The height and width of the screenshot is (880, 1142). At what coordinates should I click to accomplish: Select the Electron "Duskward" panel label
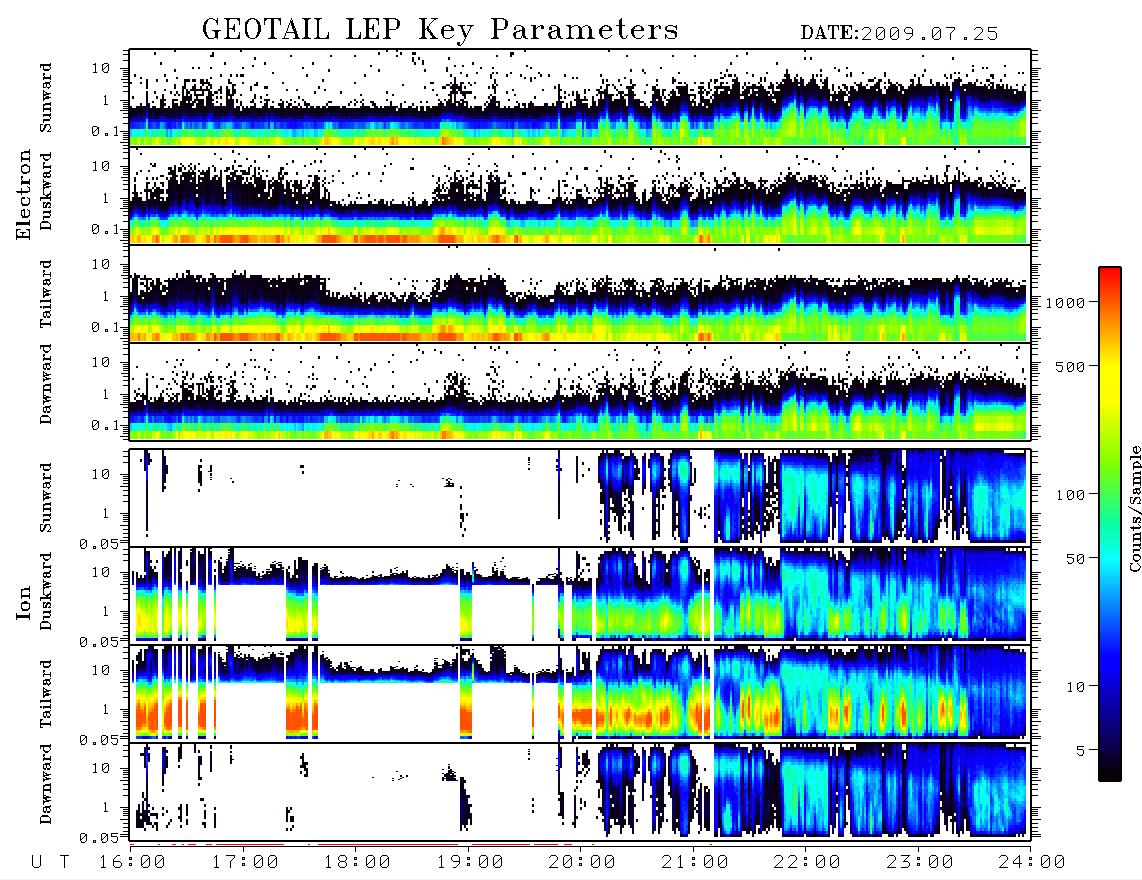coord(46,191)
